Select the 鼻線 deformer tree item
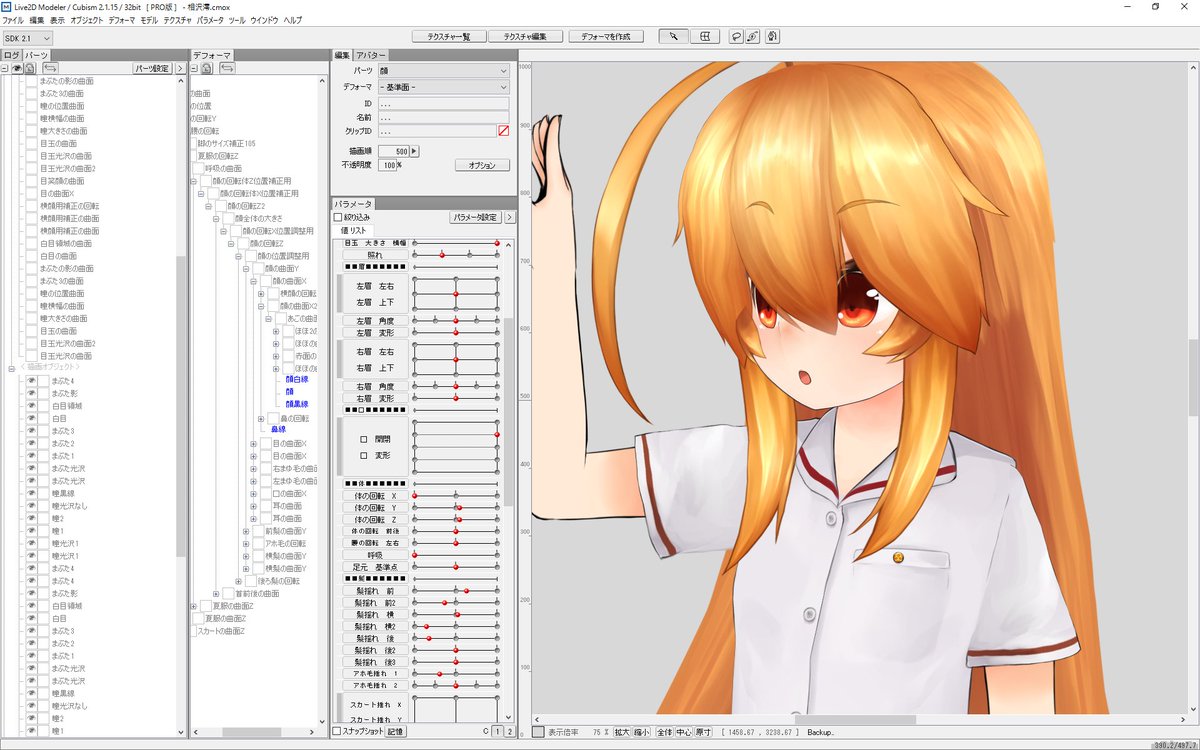This screenshot has width=1200, height=750. [x=279, y=431]
